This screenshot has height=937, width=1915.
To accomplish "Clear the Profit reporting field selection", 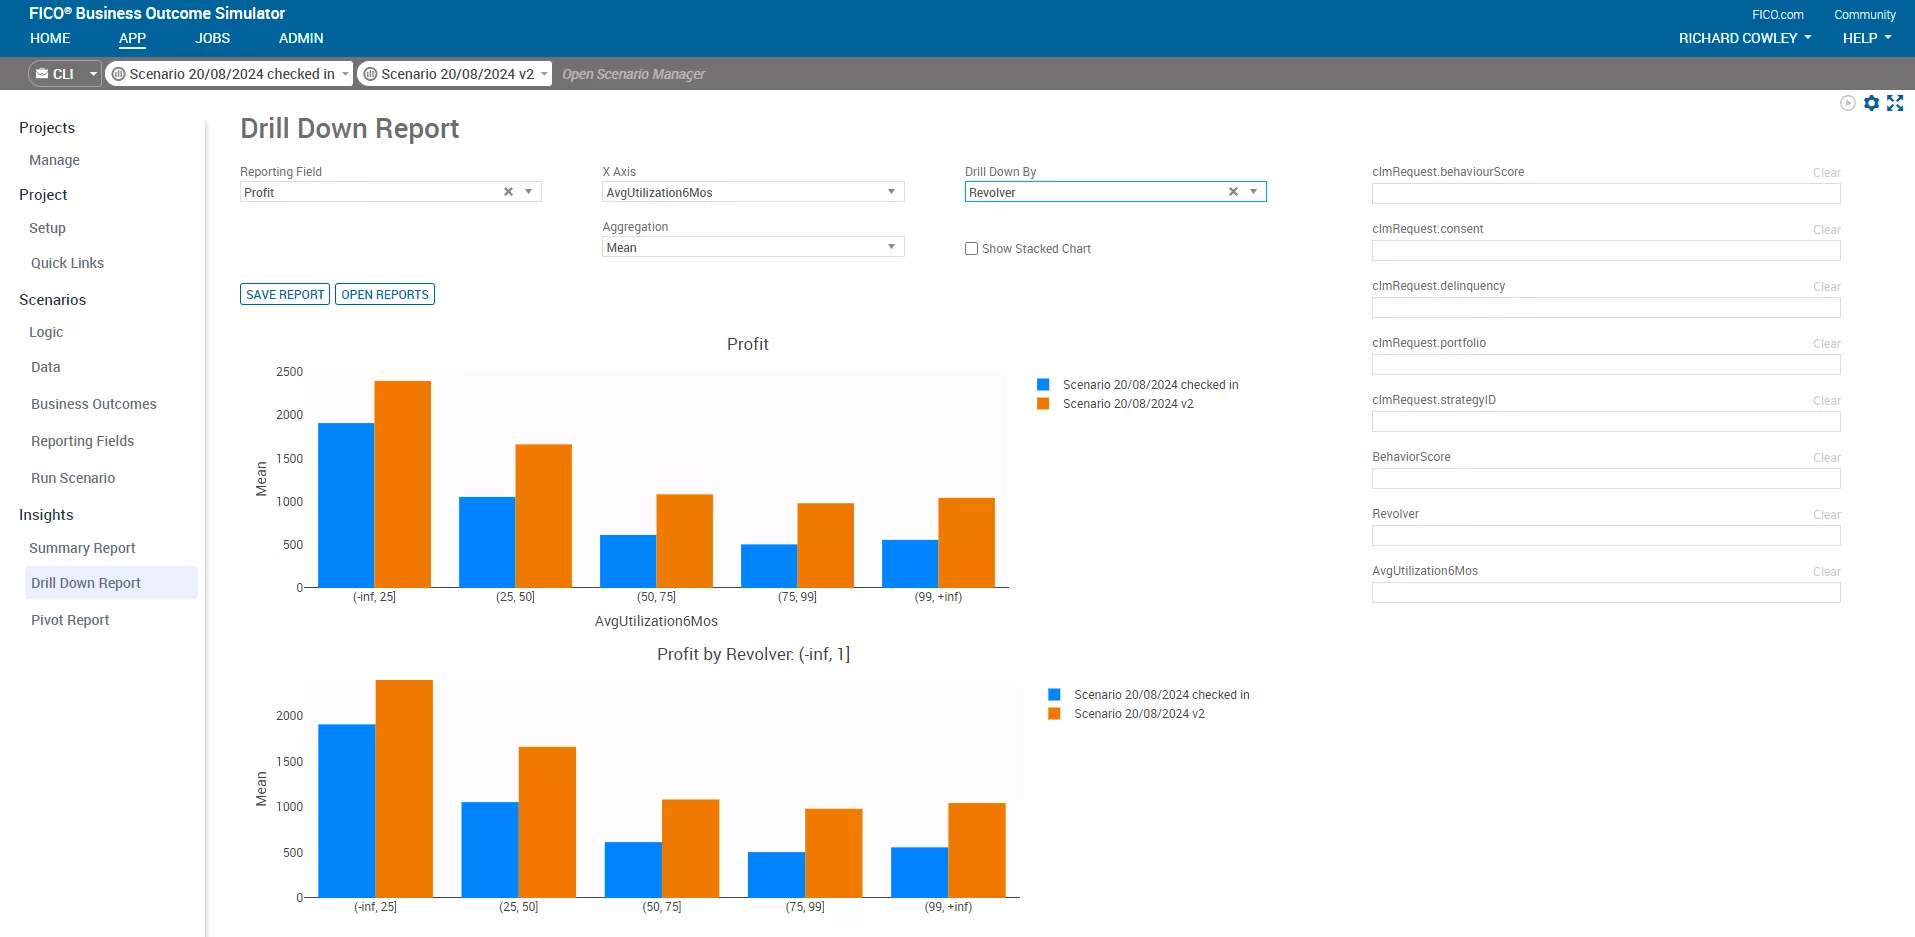I will click(508, 192).
